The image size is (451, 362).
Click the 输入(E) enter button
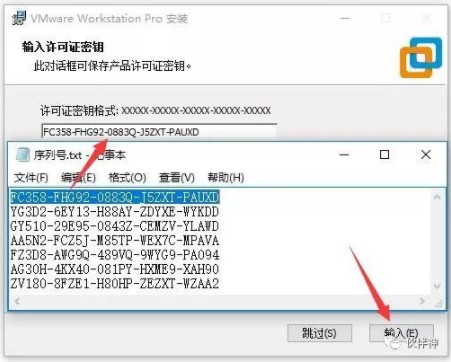click(x=401, y=333)
